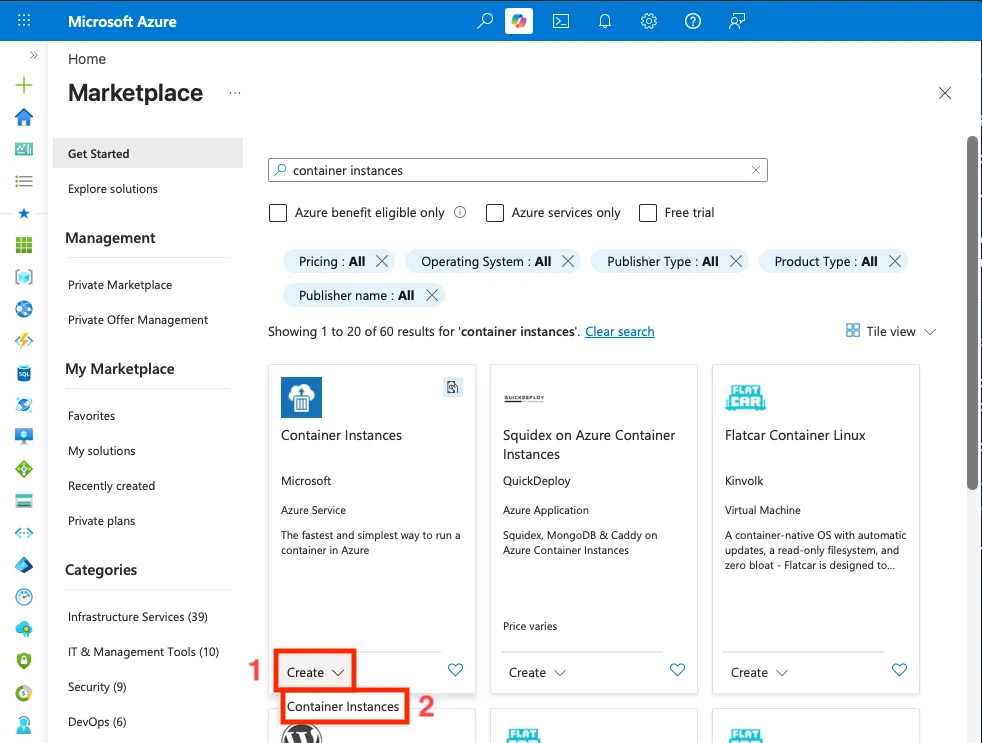Open Private Offer Management
This screenshot has height=743, width=982.
point(138,320)
